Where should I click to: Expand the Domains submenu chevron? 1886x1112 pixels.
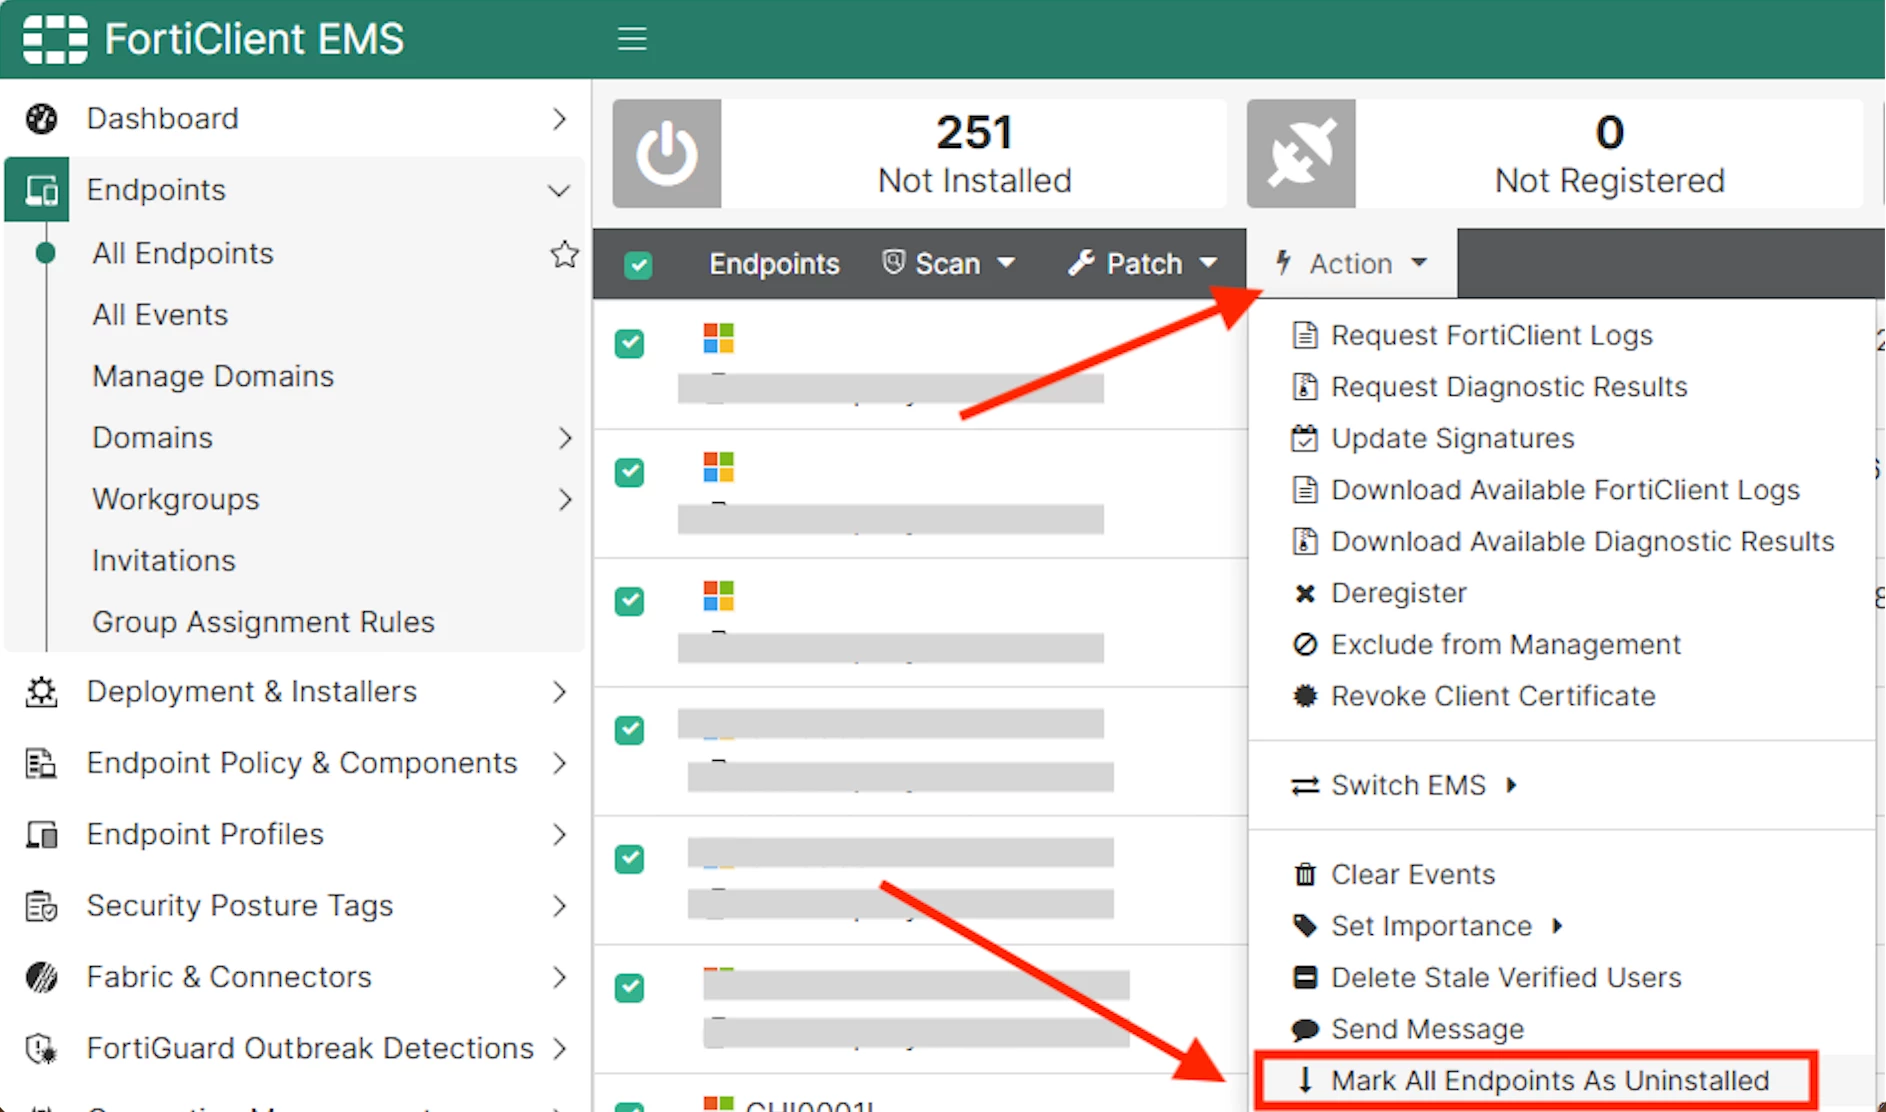(x=565, y=438)
